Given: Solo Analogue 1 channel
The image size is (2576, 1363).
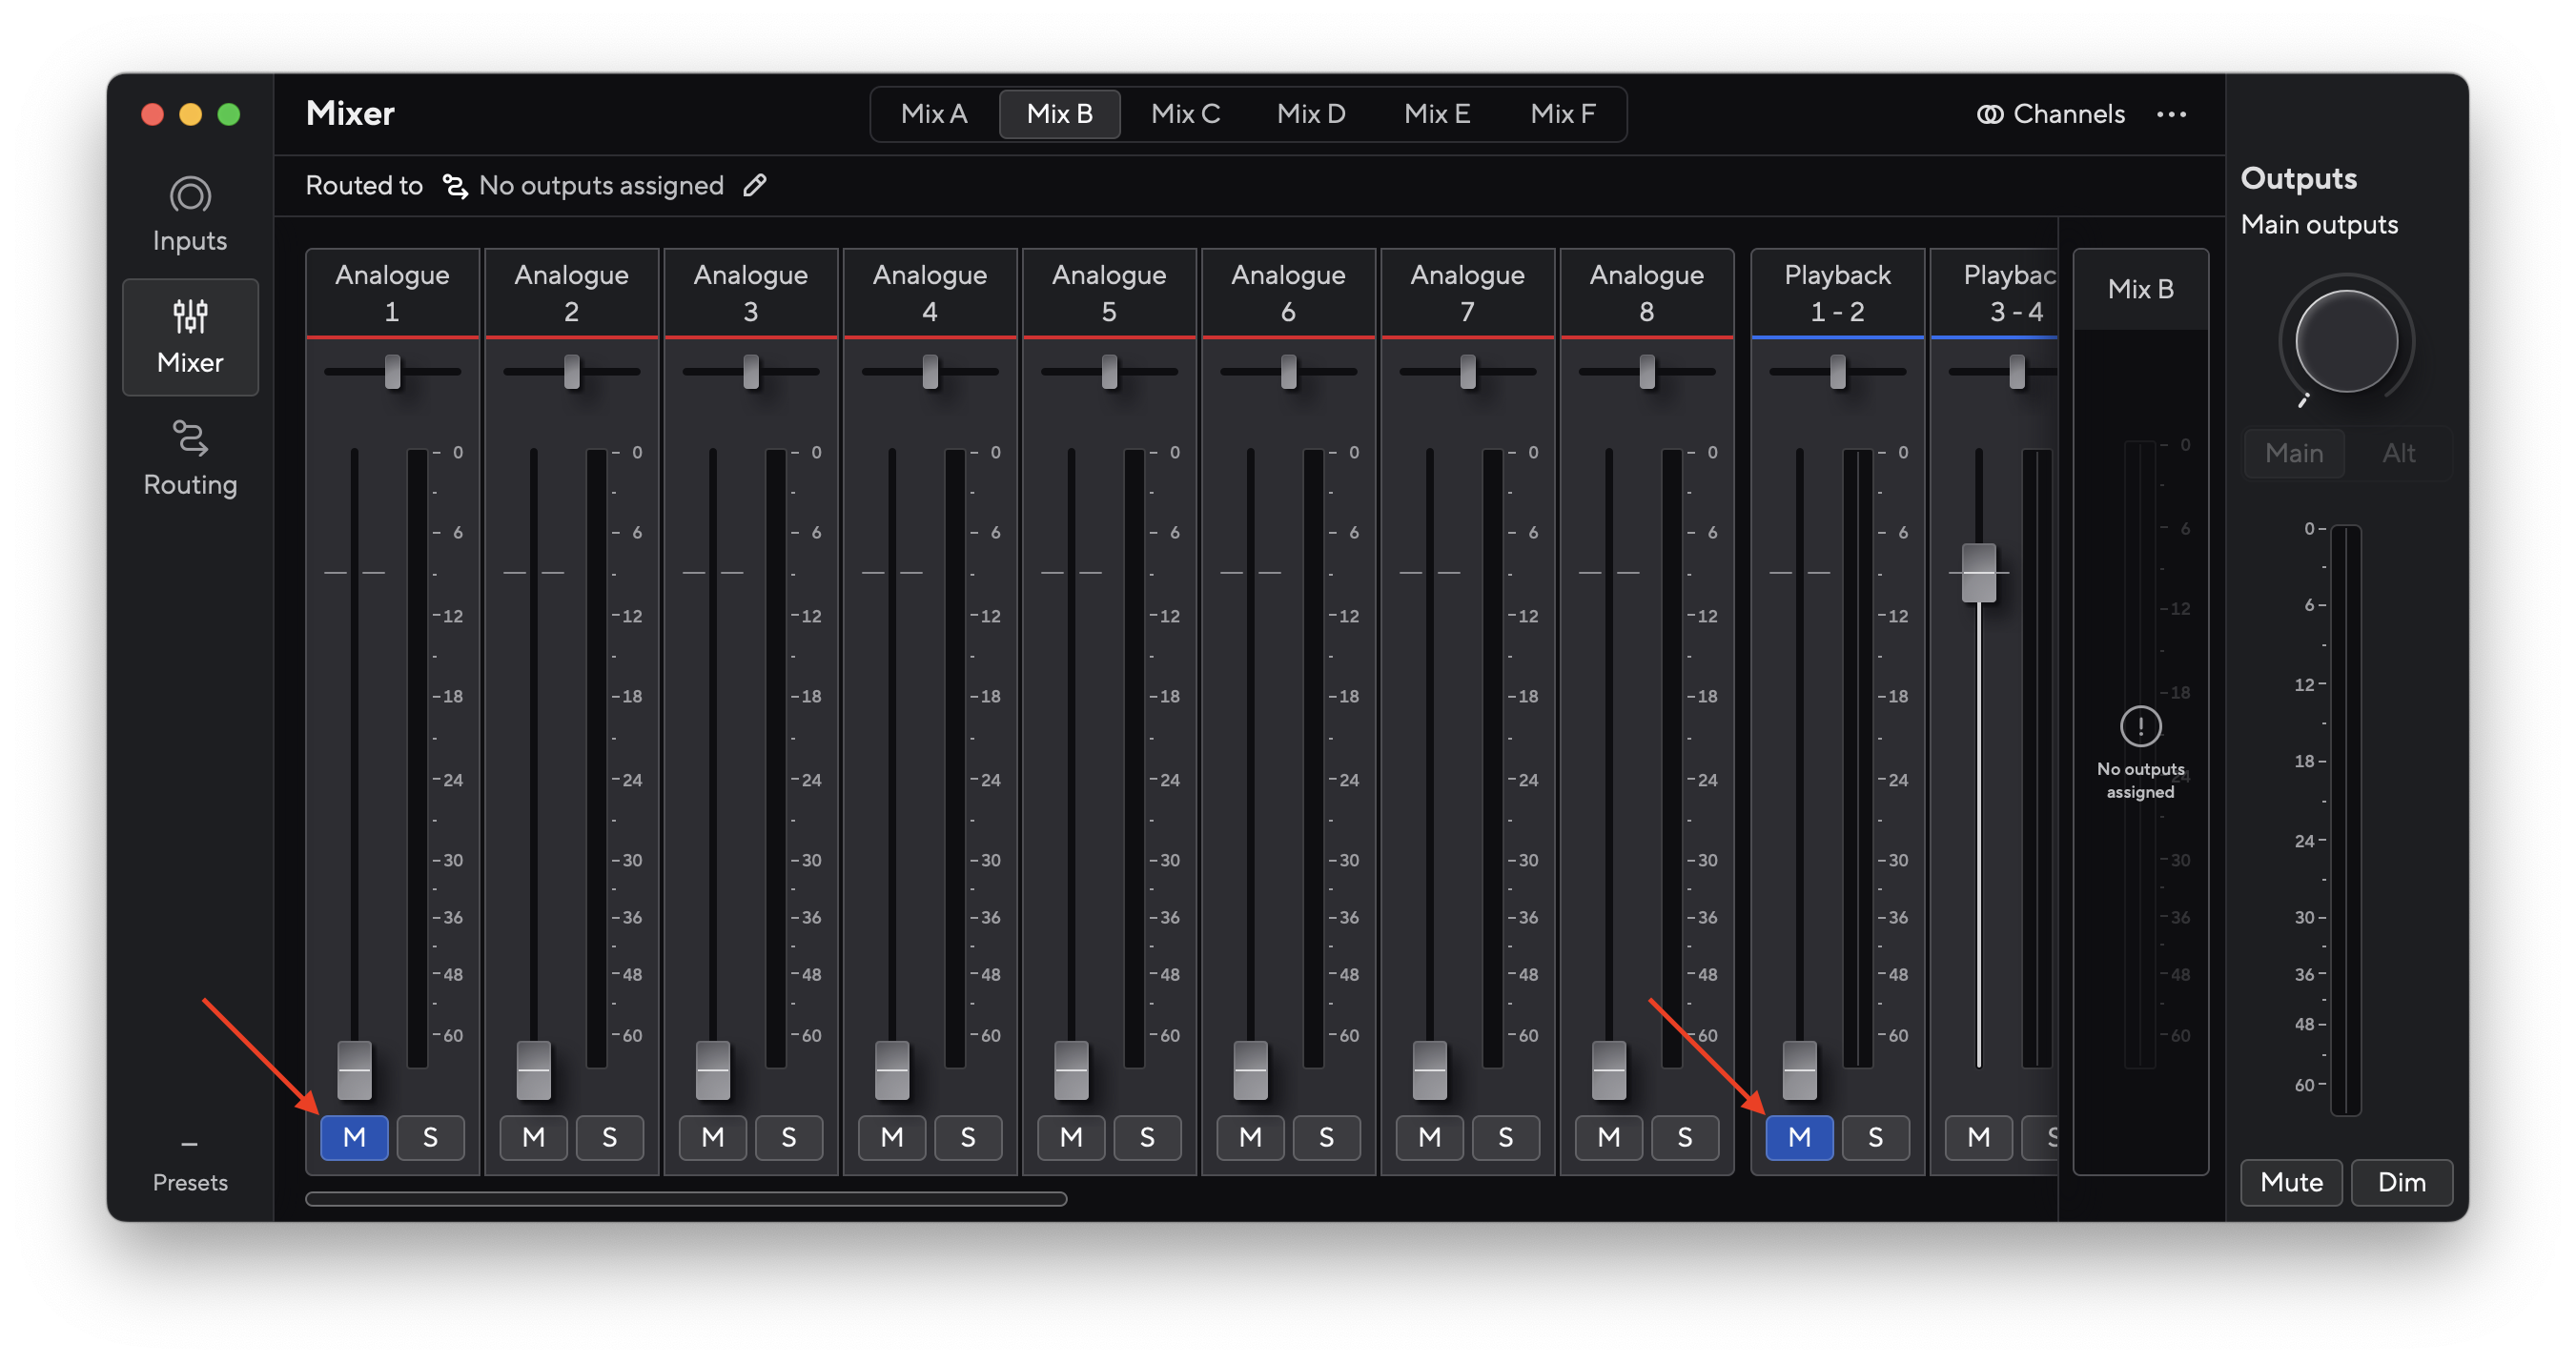Looking at the screenshot, I should (x=430, y=1137).
